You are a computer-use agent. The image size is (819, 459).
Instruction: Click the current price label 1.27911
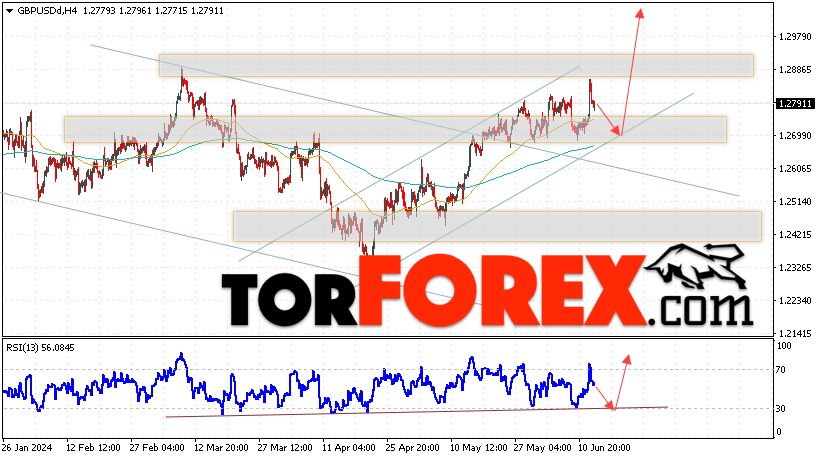coord(794,103)
